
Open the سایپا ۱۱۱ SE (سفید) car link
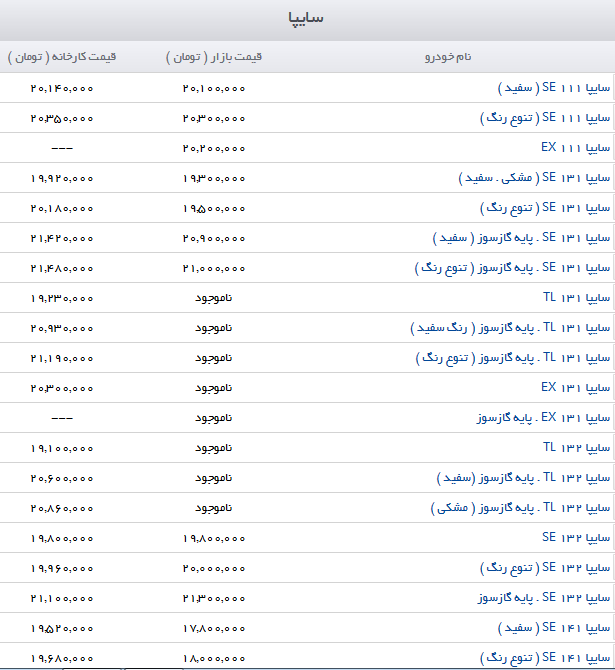coord(554,88)
